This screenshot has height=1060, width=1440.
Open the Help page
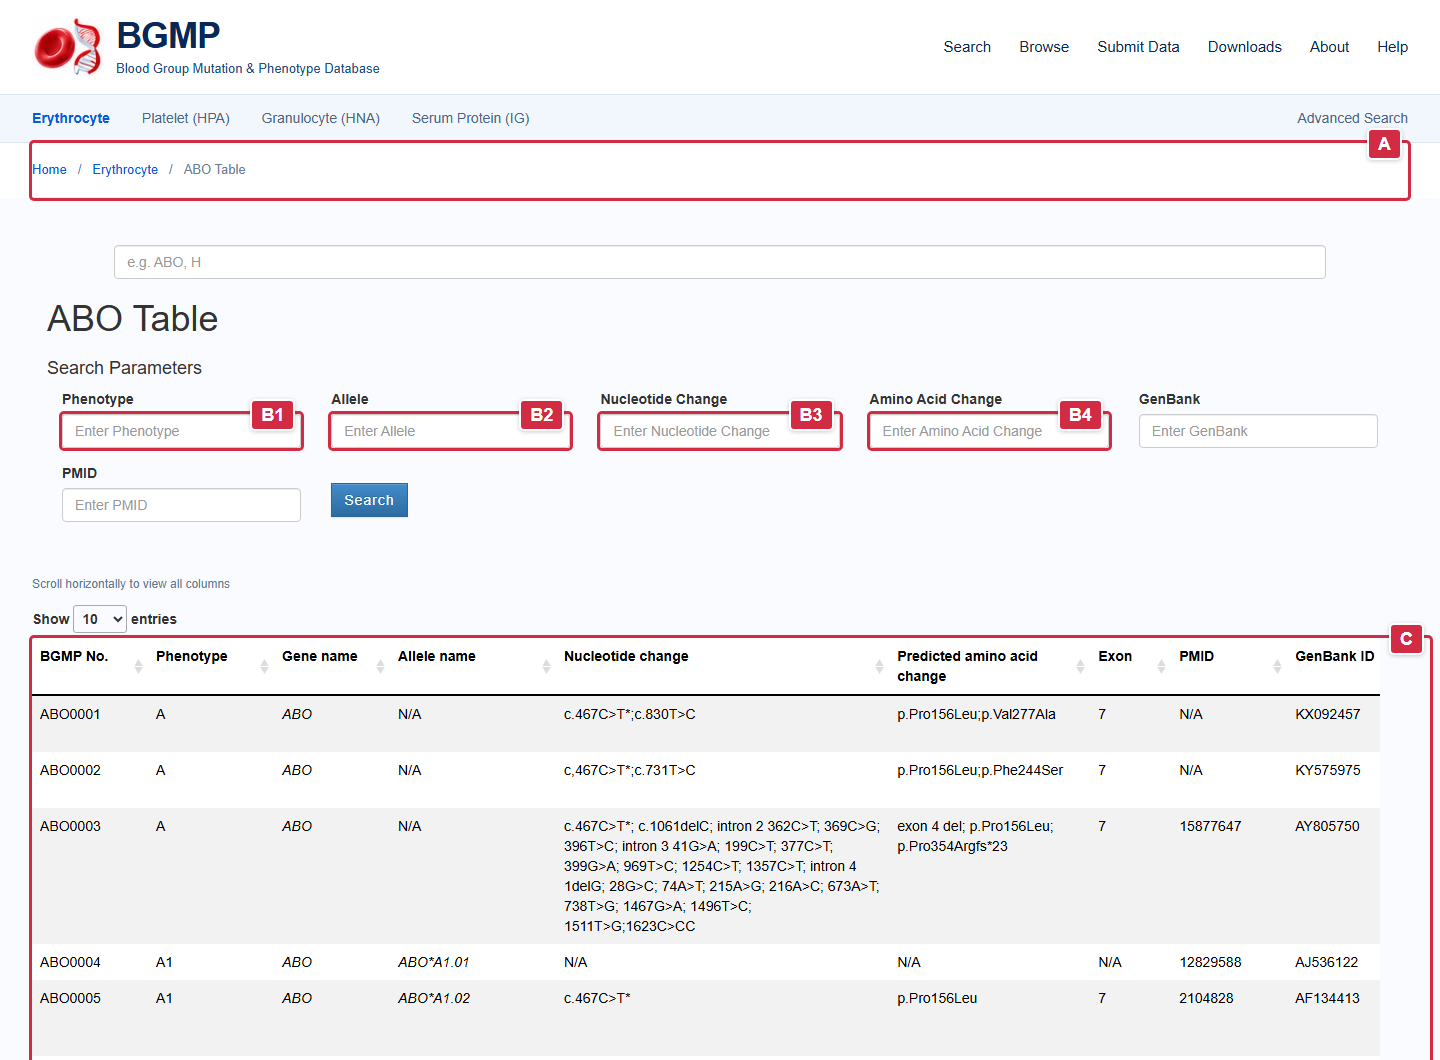pyautogui.click(x=1392, y=47)
